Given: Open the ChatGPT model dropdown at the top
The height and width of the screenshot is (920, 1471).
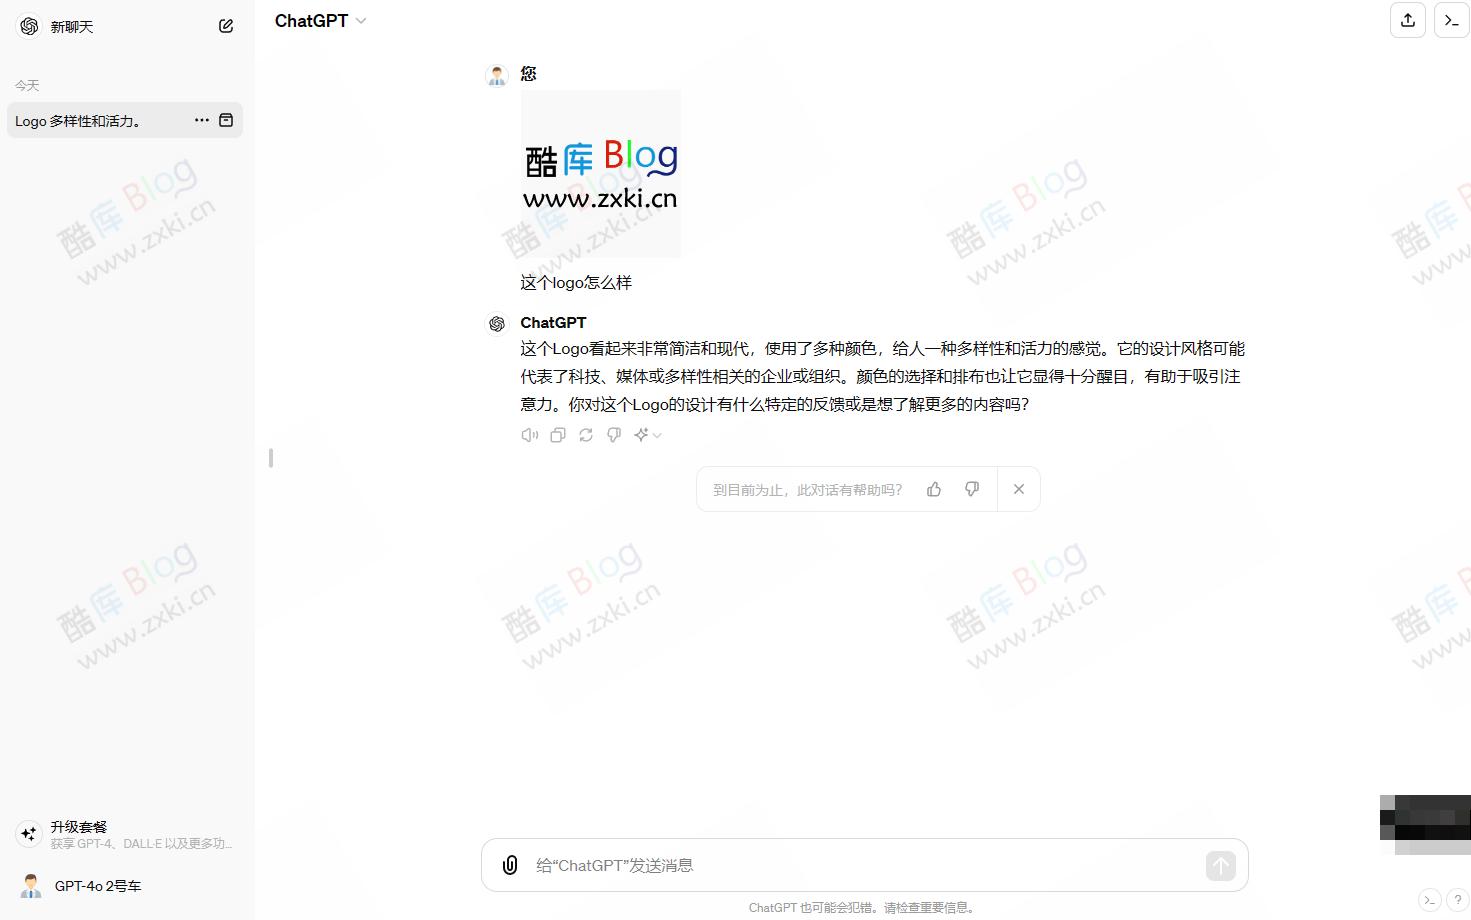Looking at the screenshot, I should click(x=320, y=20).
